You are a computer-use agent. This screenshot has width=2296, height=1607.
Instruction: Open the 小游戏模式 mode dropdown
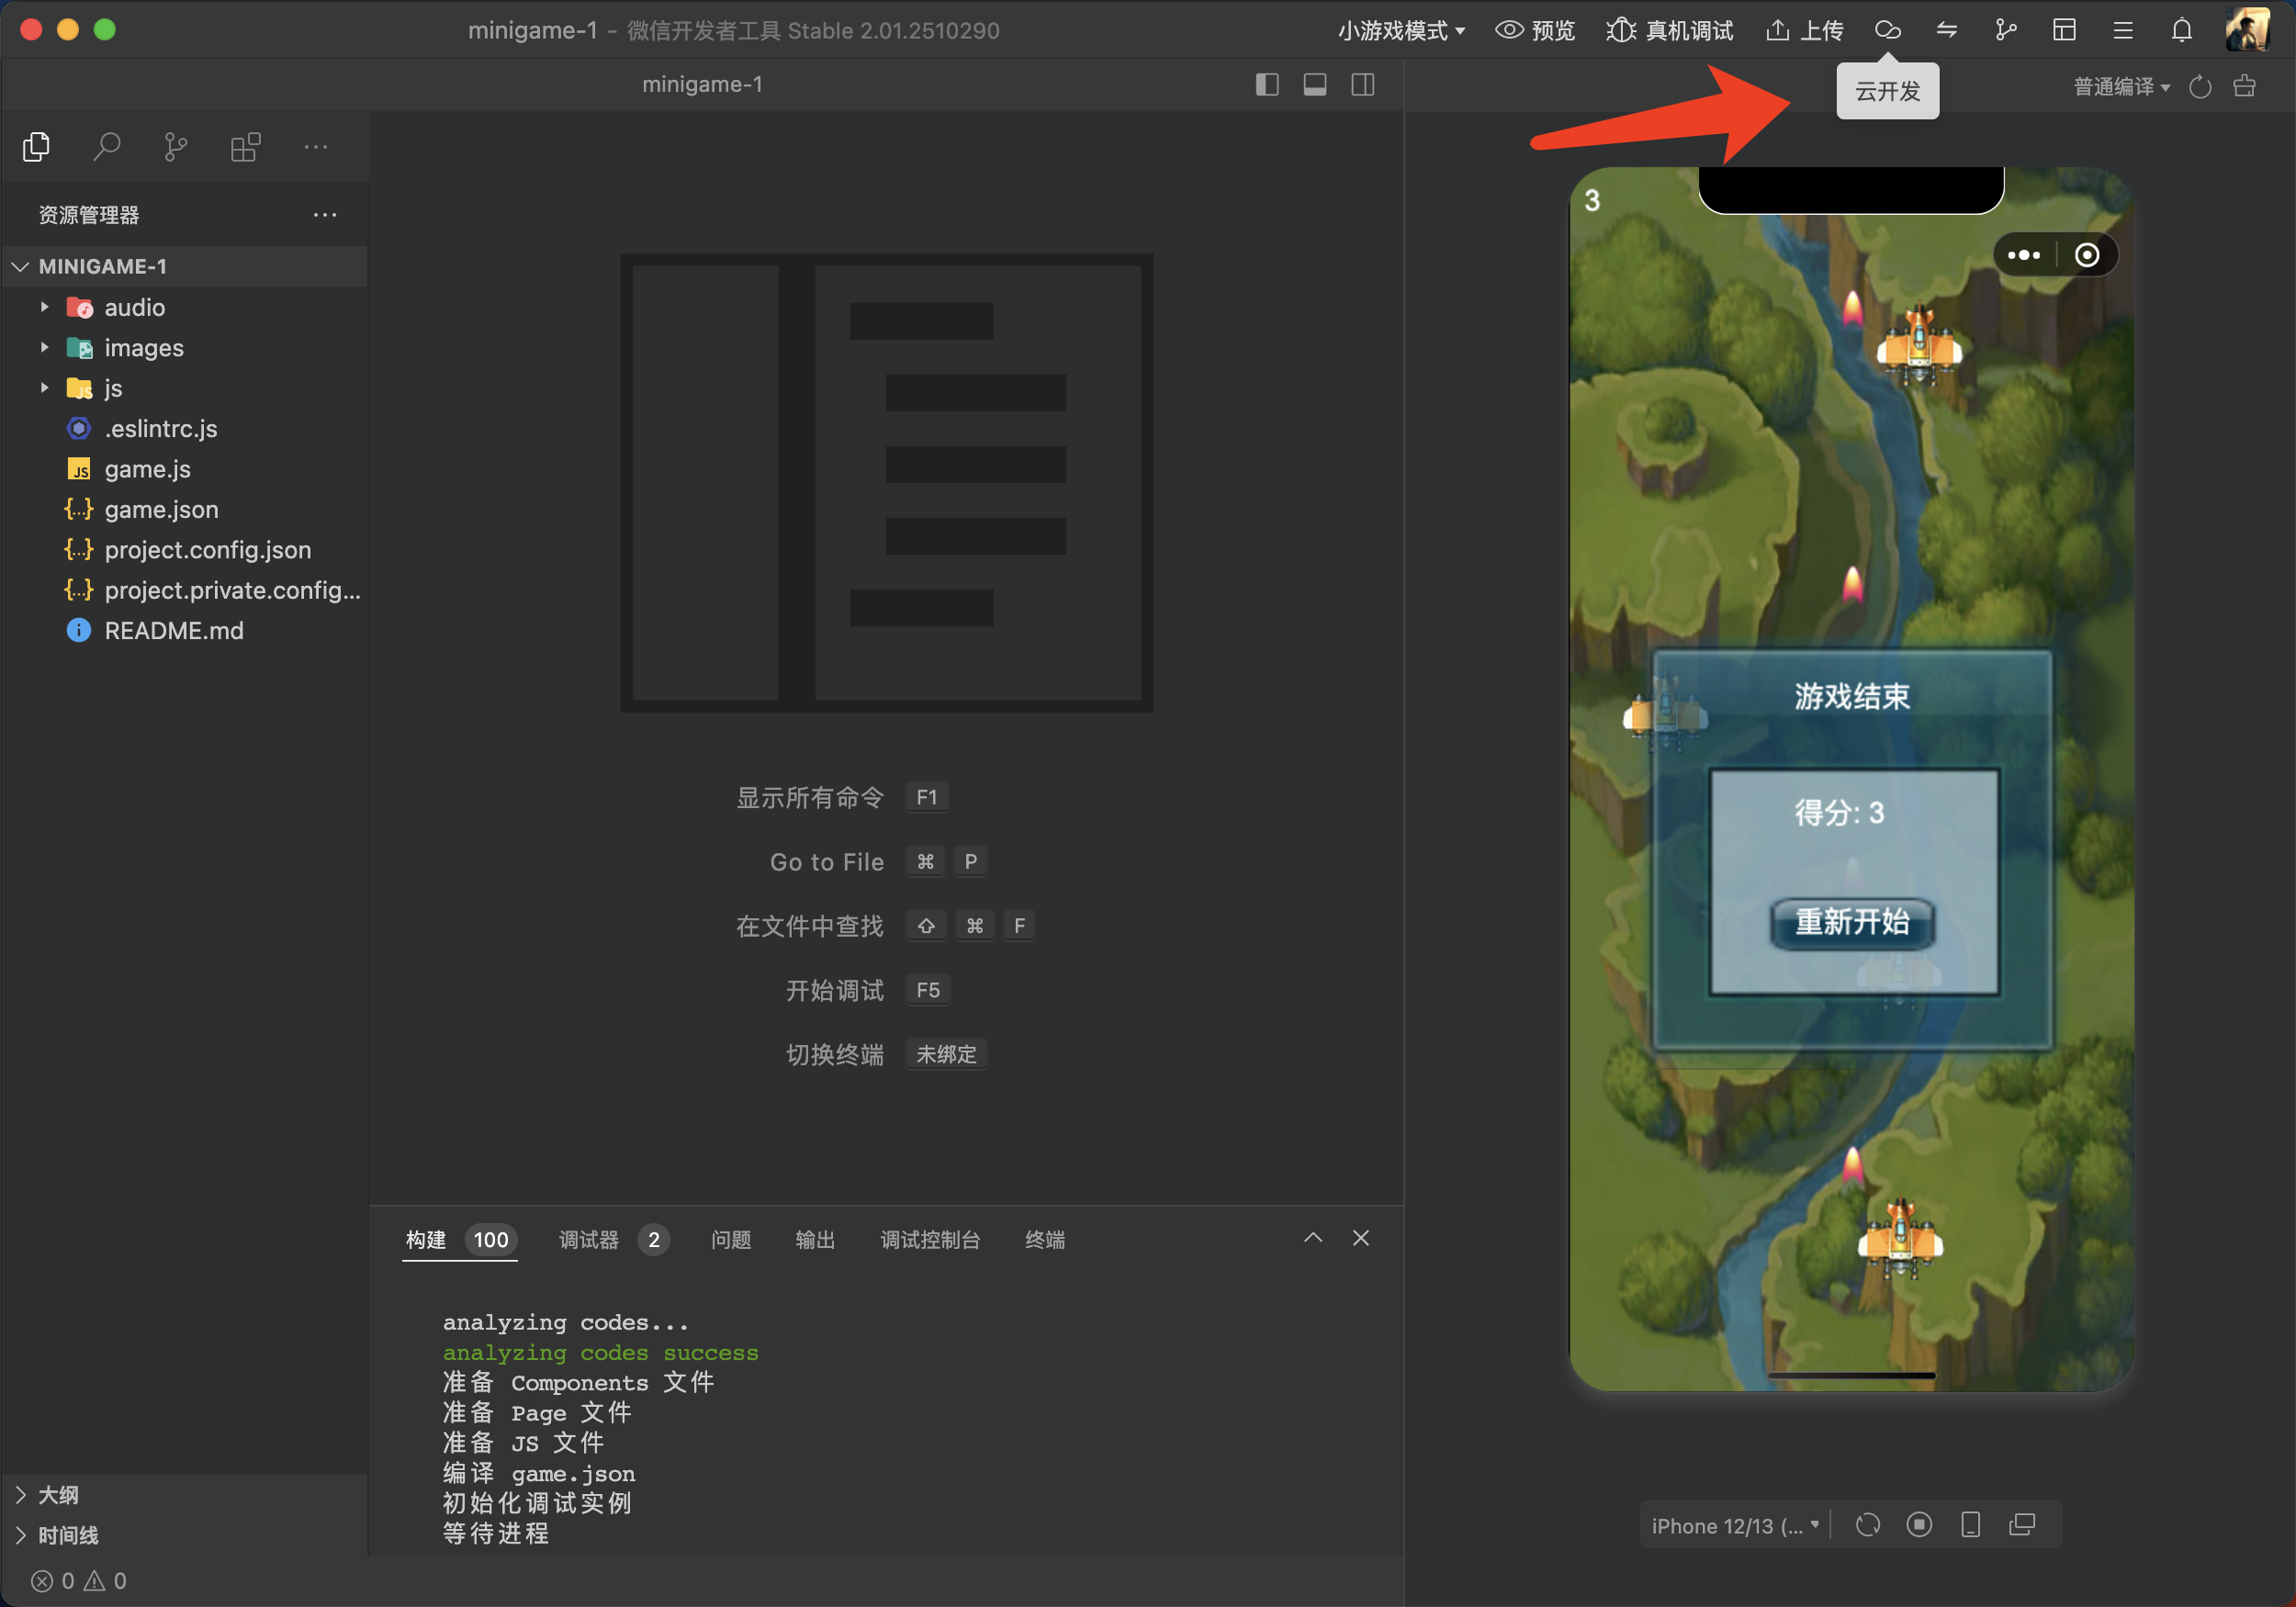pos(1402,30)
